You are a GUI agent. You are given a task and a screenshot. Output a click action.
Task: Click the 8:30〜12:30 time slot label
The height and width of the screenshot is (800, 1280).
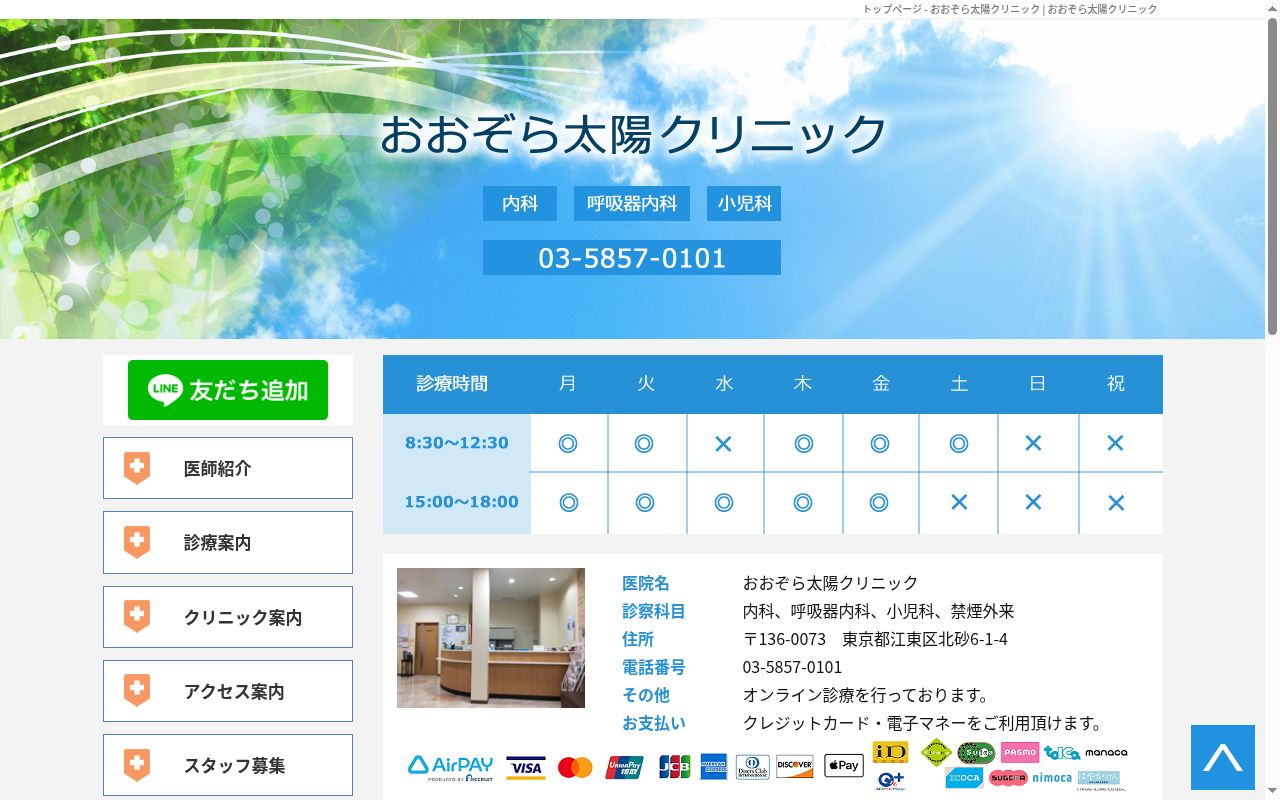(456, 443)
